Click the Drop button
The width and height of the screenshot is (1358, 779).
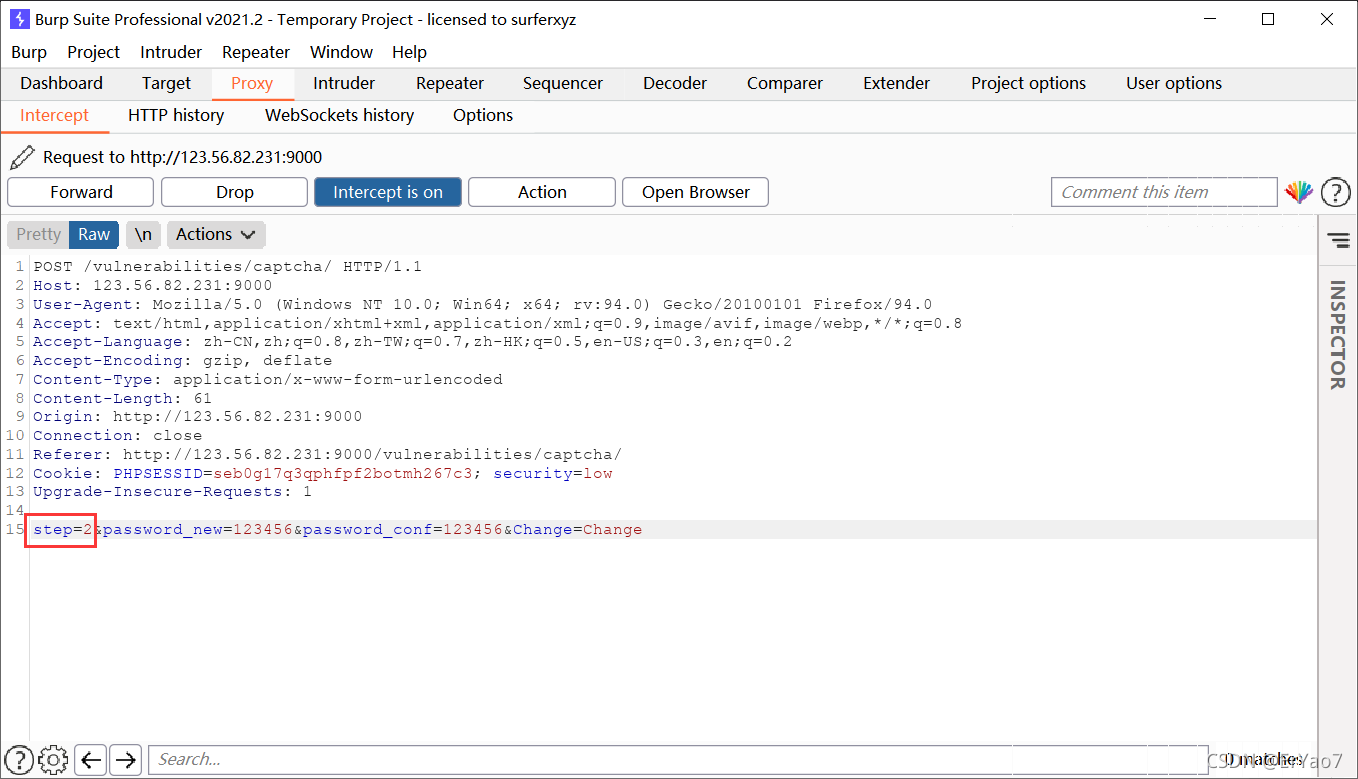(235, 192)
